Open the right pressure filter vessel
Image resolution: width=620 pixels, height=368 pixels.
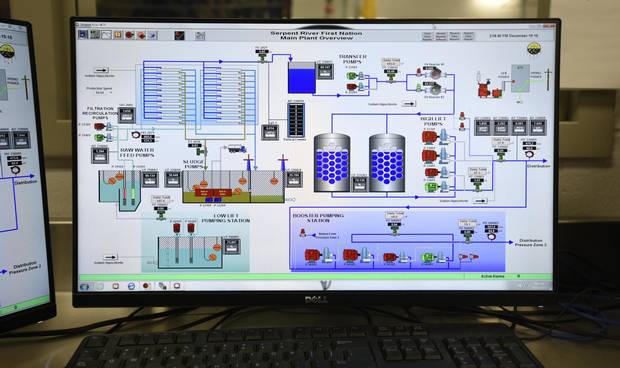[387, 163]
